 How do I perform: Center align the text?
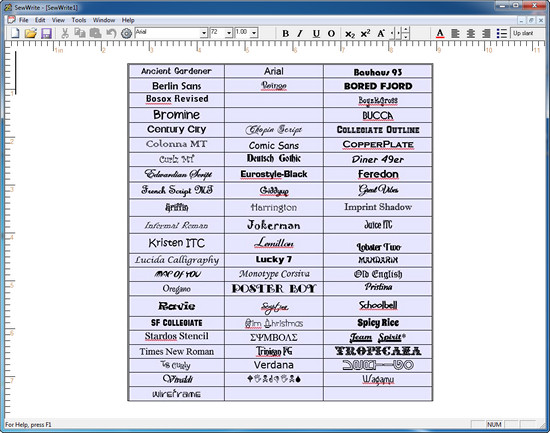[x=471, y=33]
